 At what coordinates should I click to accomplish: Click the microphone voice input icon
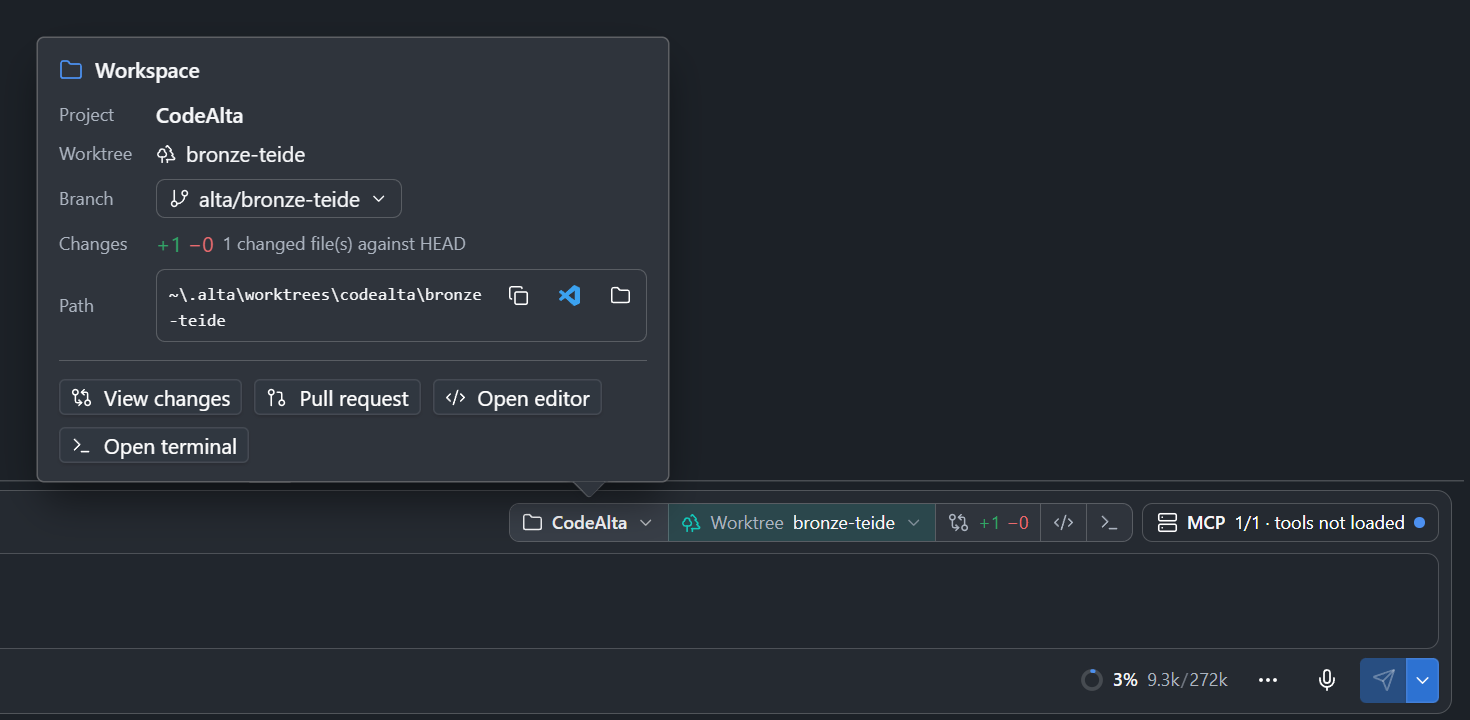(x=1327, y=680)
